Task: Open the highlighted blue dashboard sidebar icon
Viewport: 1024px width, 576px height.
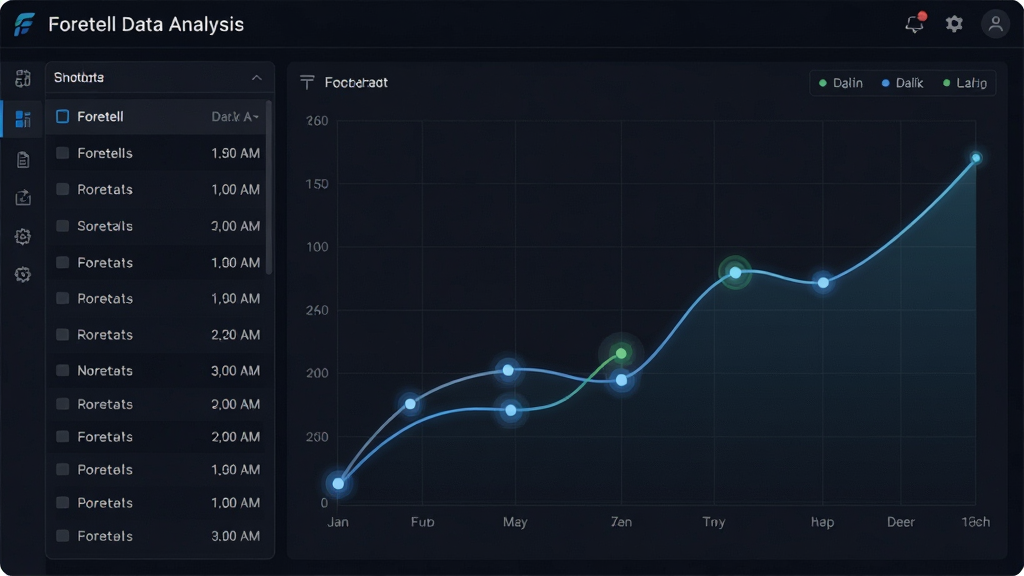Action: click(x=23, y=119)
